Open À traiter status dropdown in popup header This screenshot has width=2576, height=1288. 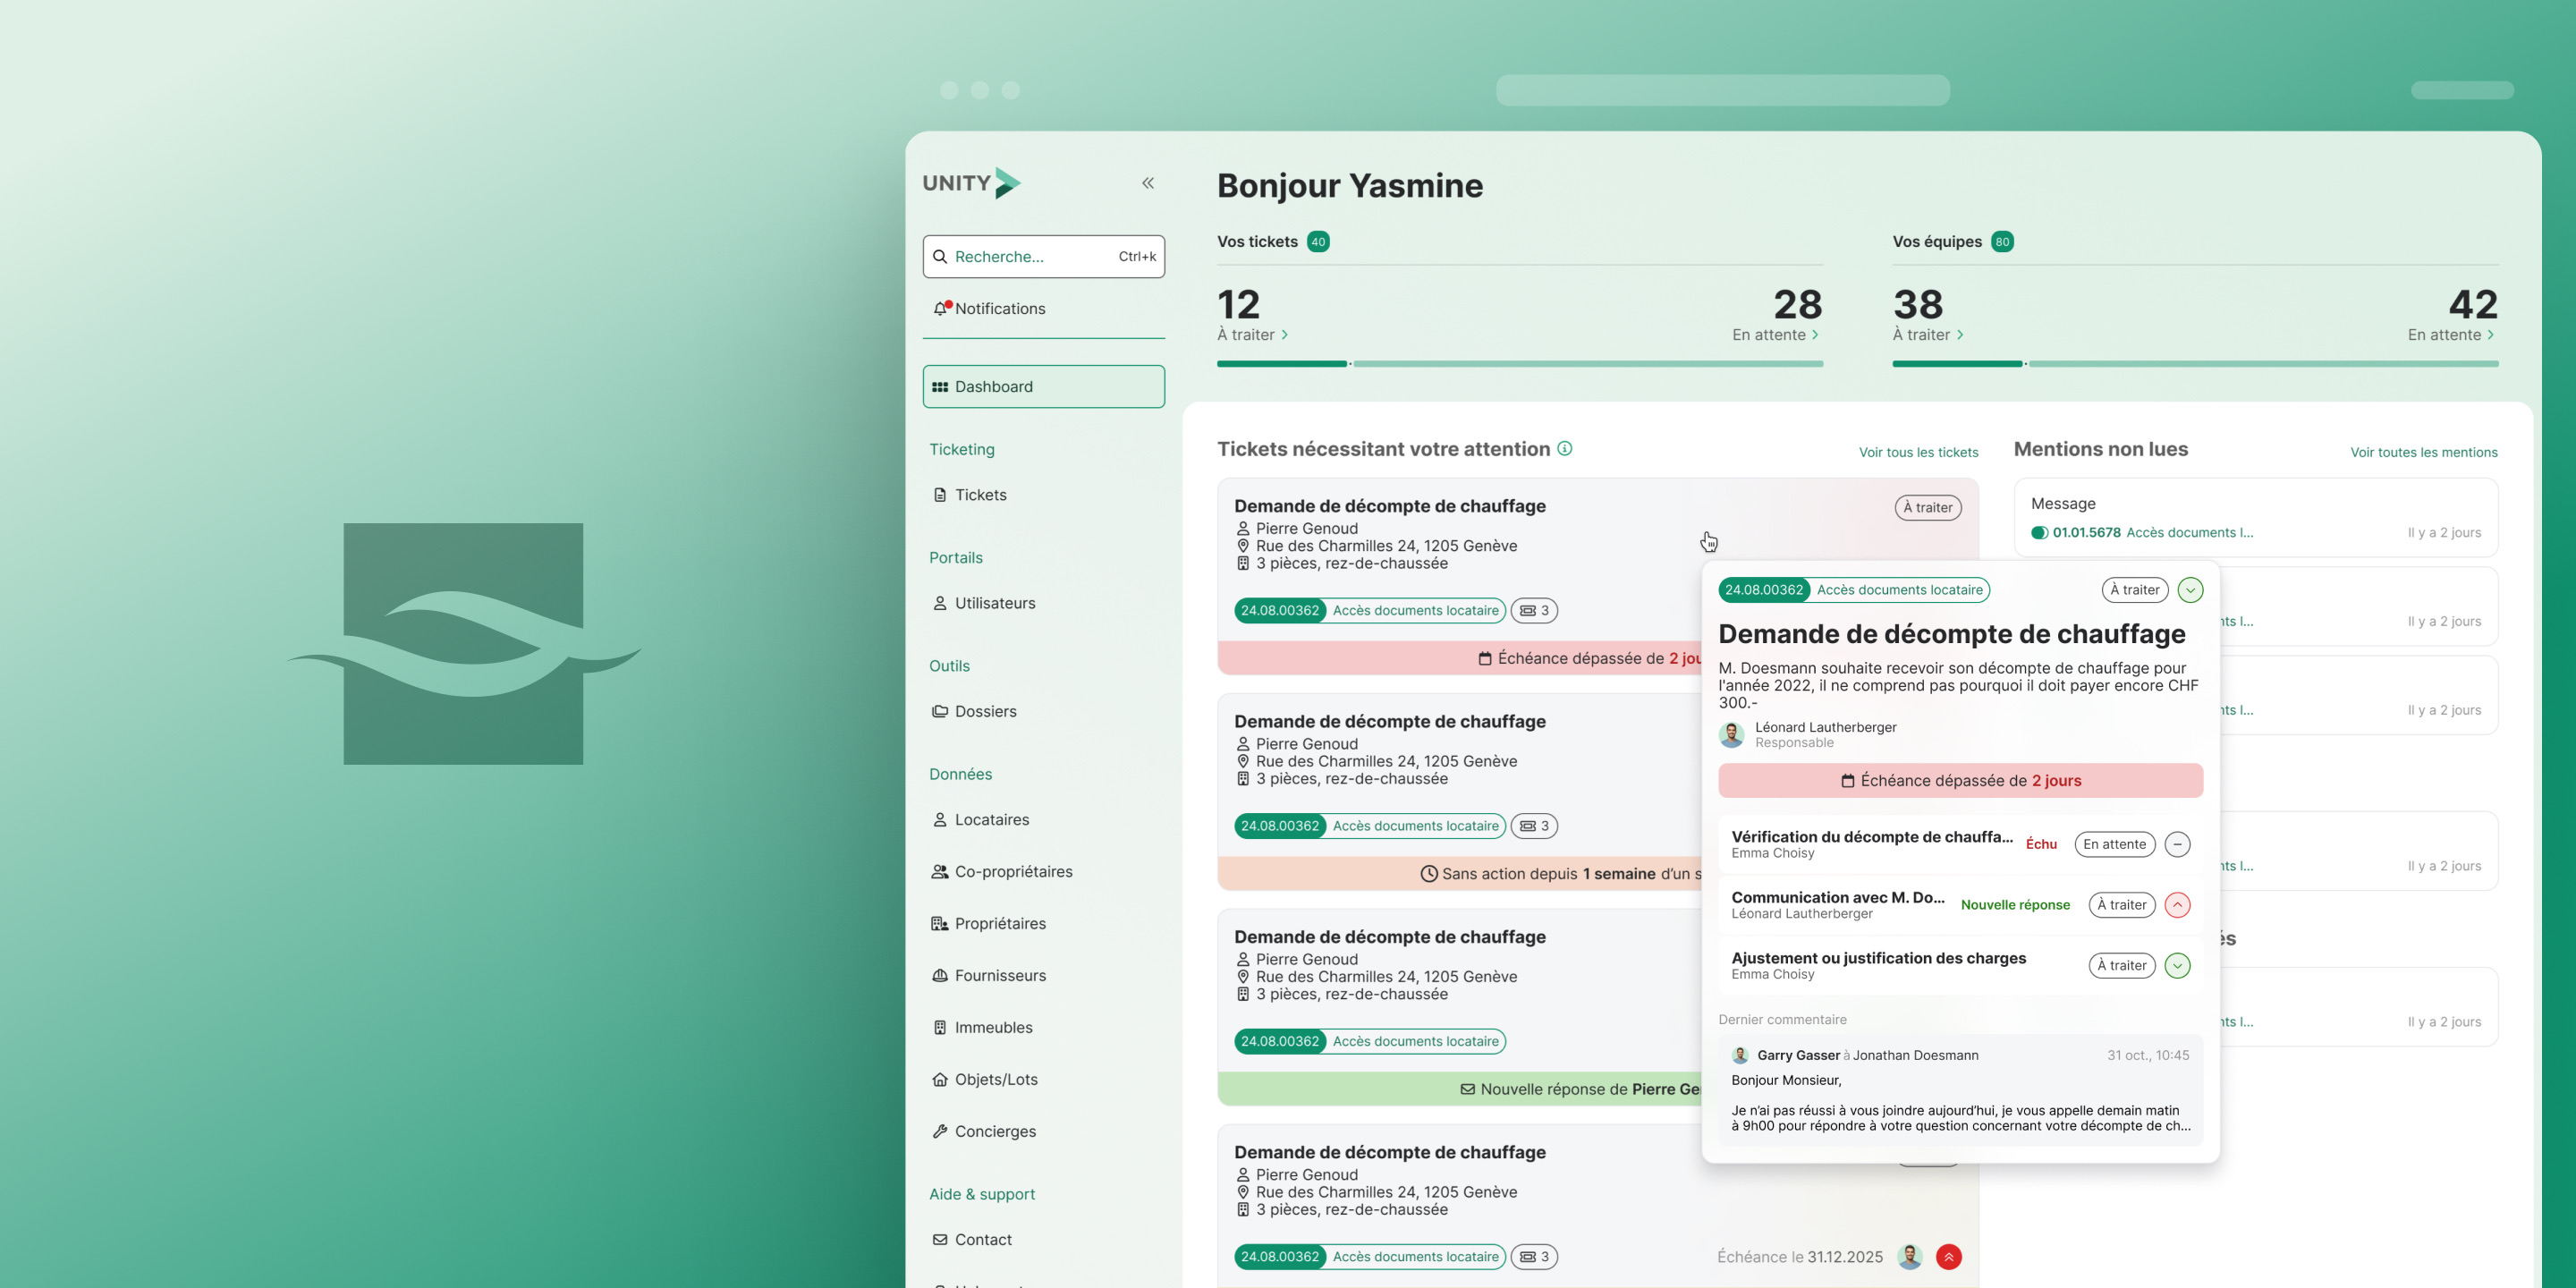point(2134,590)
